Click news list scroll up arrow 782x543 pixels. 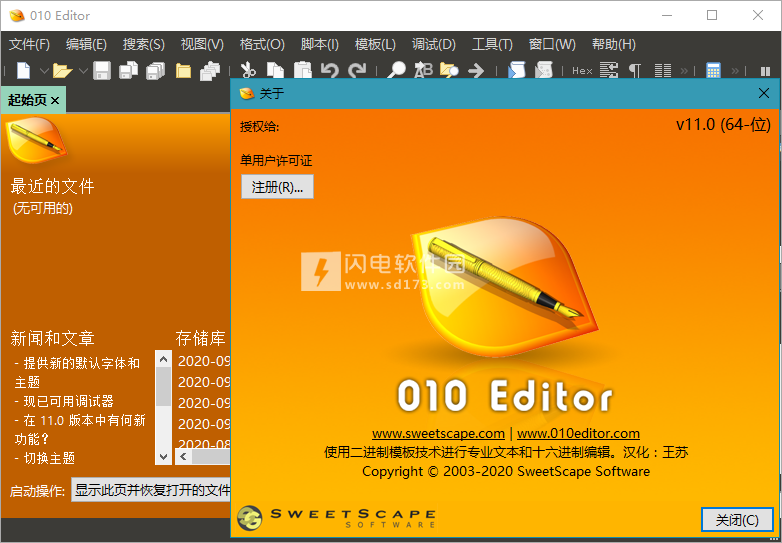click(164, 359)
